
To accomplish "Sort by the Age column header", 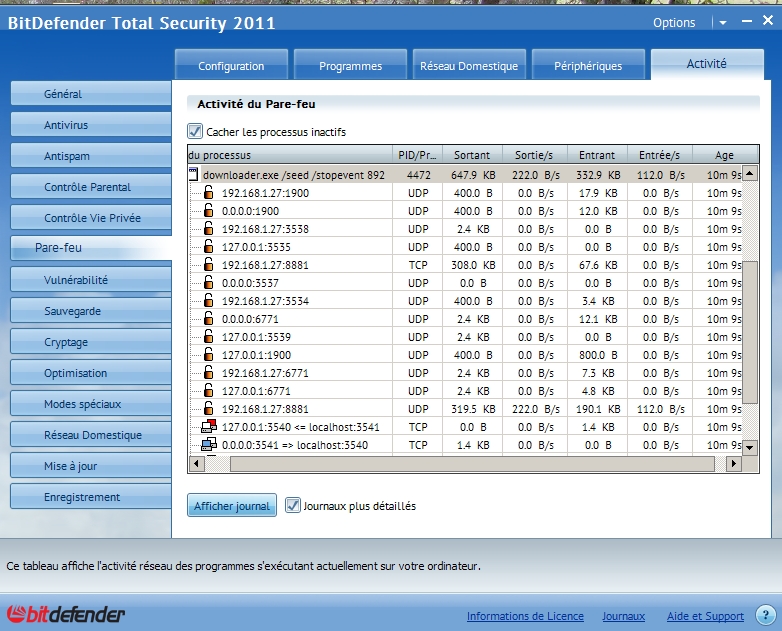I will tap(725, 155).
